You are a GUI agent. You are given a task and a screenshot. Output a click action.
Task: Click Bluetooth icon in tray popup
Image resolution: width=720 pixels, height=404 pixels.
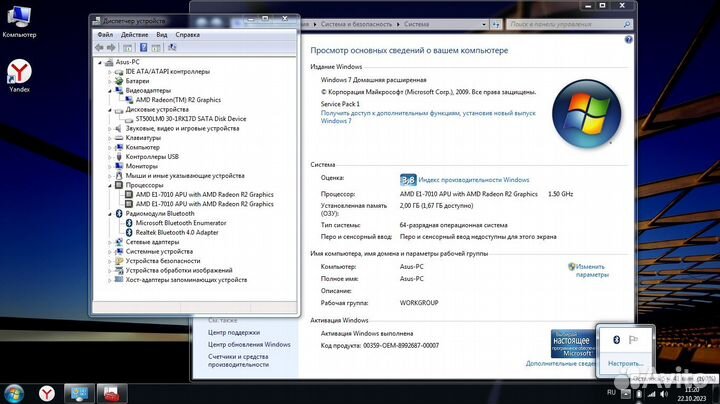point(617,340)
